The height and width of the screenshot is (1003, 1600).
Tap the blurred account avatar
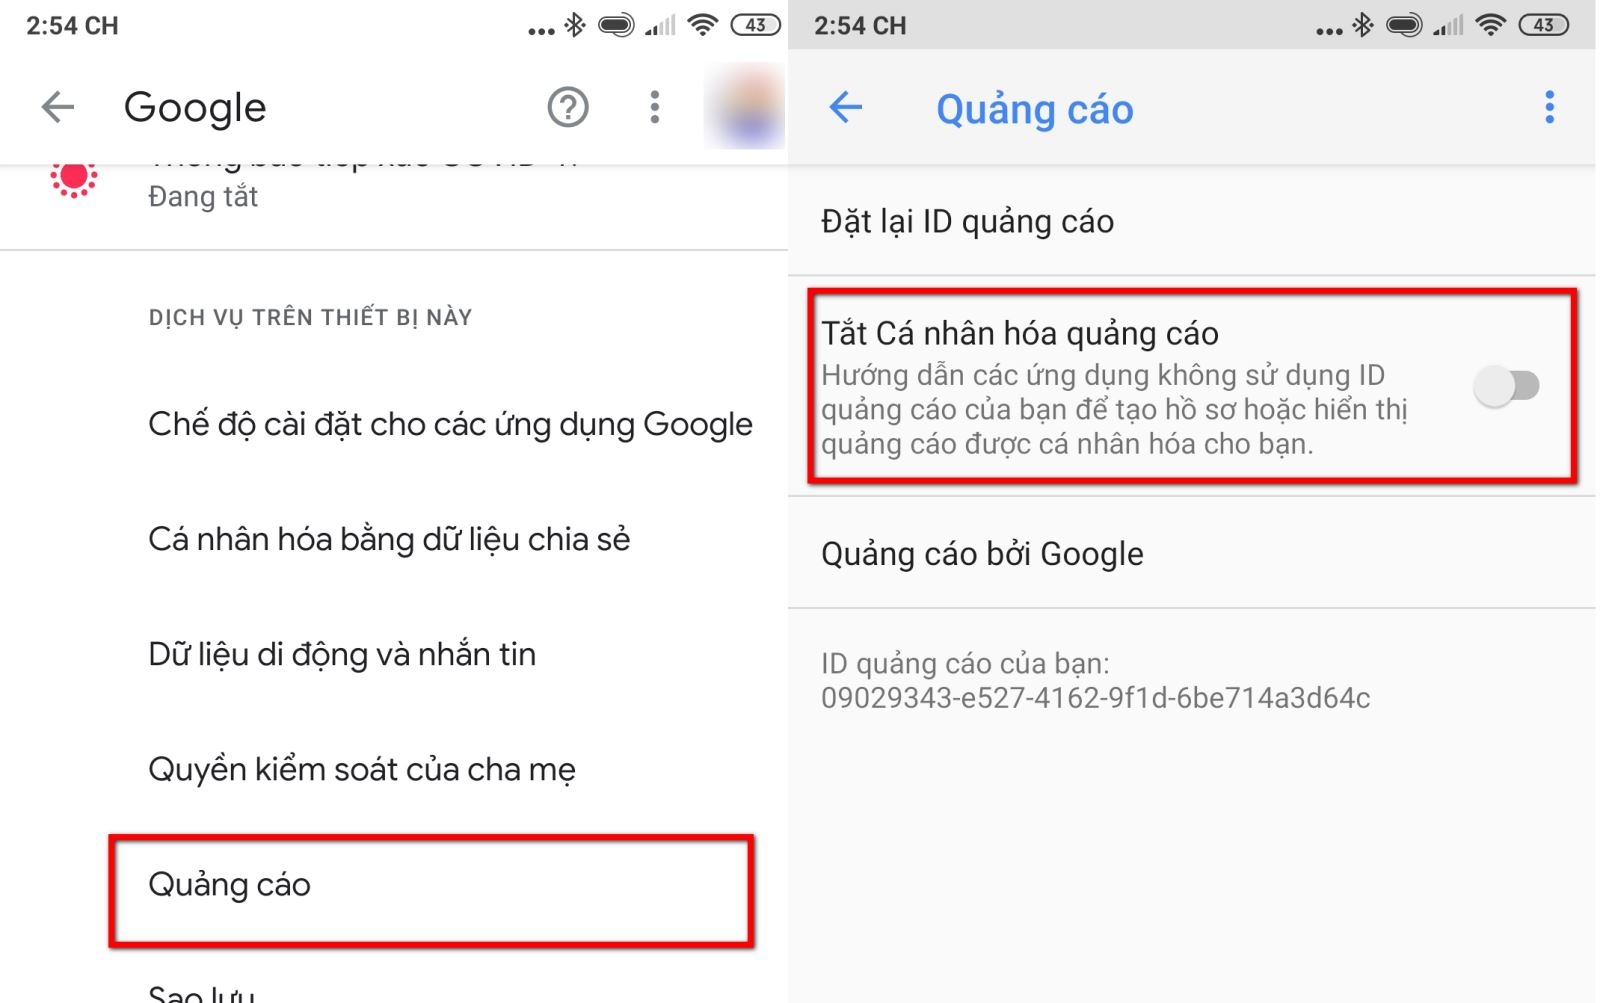(x=744, y=107)
